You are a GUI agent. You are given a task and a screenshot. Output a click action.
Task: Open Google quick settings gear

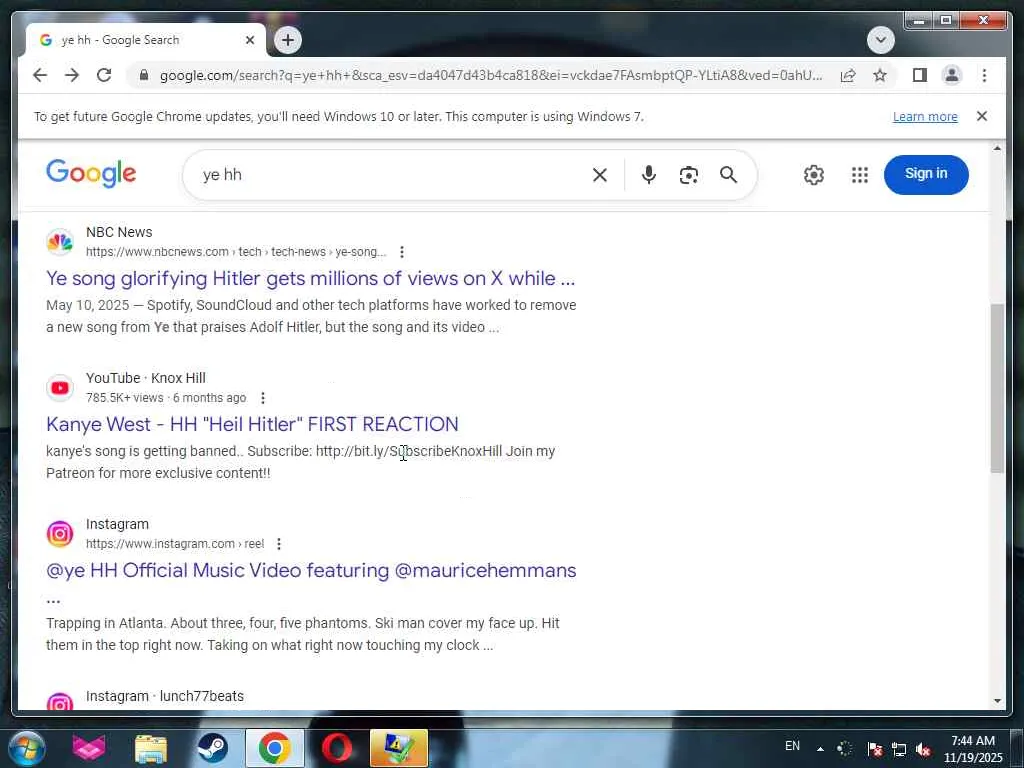[813, 174]
